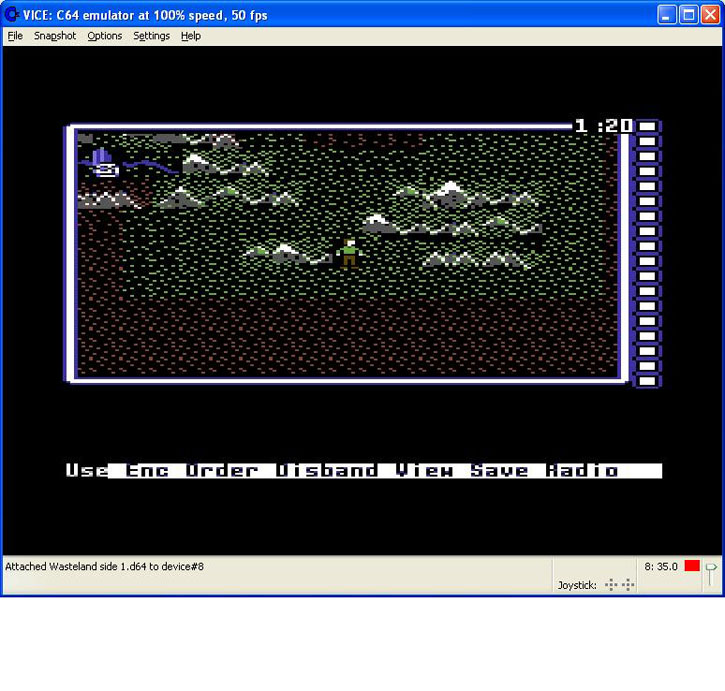Maximize the VICE emulator window
Screen dimensions: 725x691
[688, 15]
